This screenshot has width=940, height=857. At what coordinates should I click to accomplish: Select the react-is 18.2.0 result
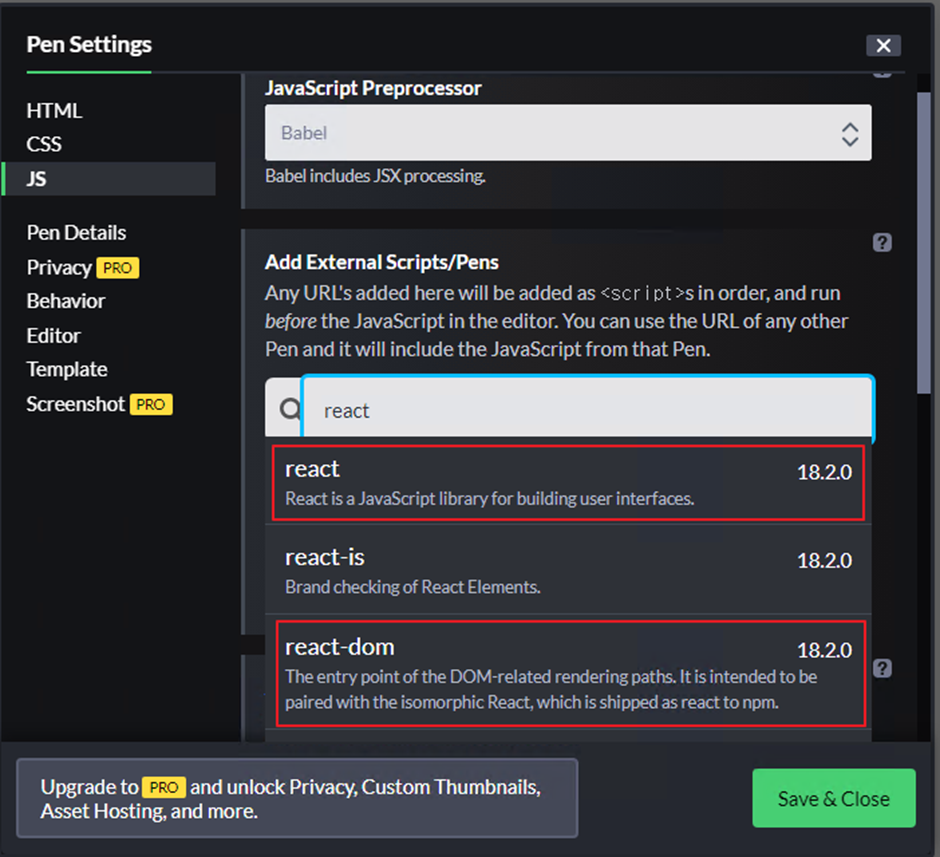pyautogui.click(x=568, y=570)
